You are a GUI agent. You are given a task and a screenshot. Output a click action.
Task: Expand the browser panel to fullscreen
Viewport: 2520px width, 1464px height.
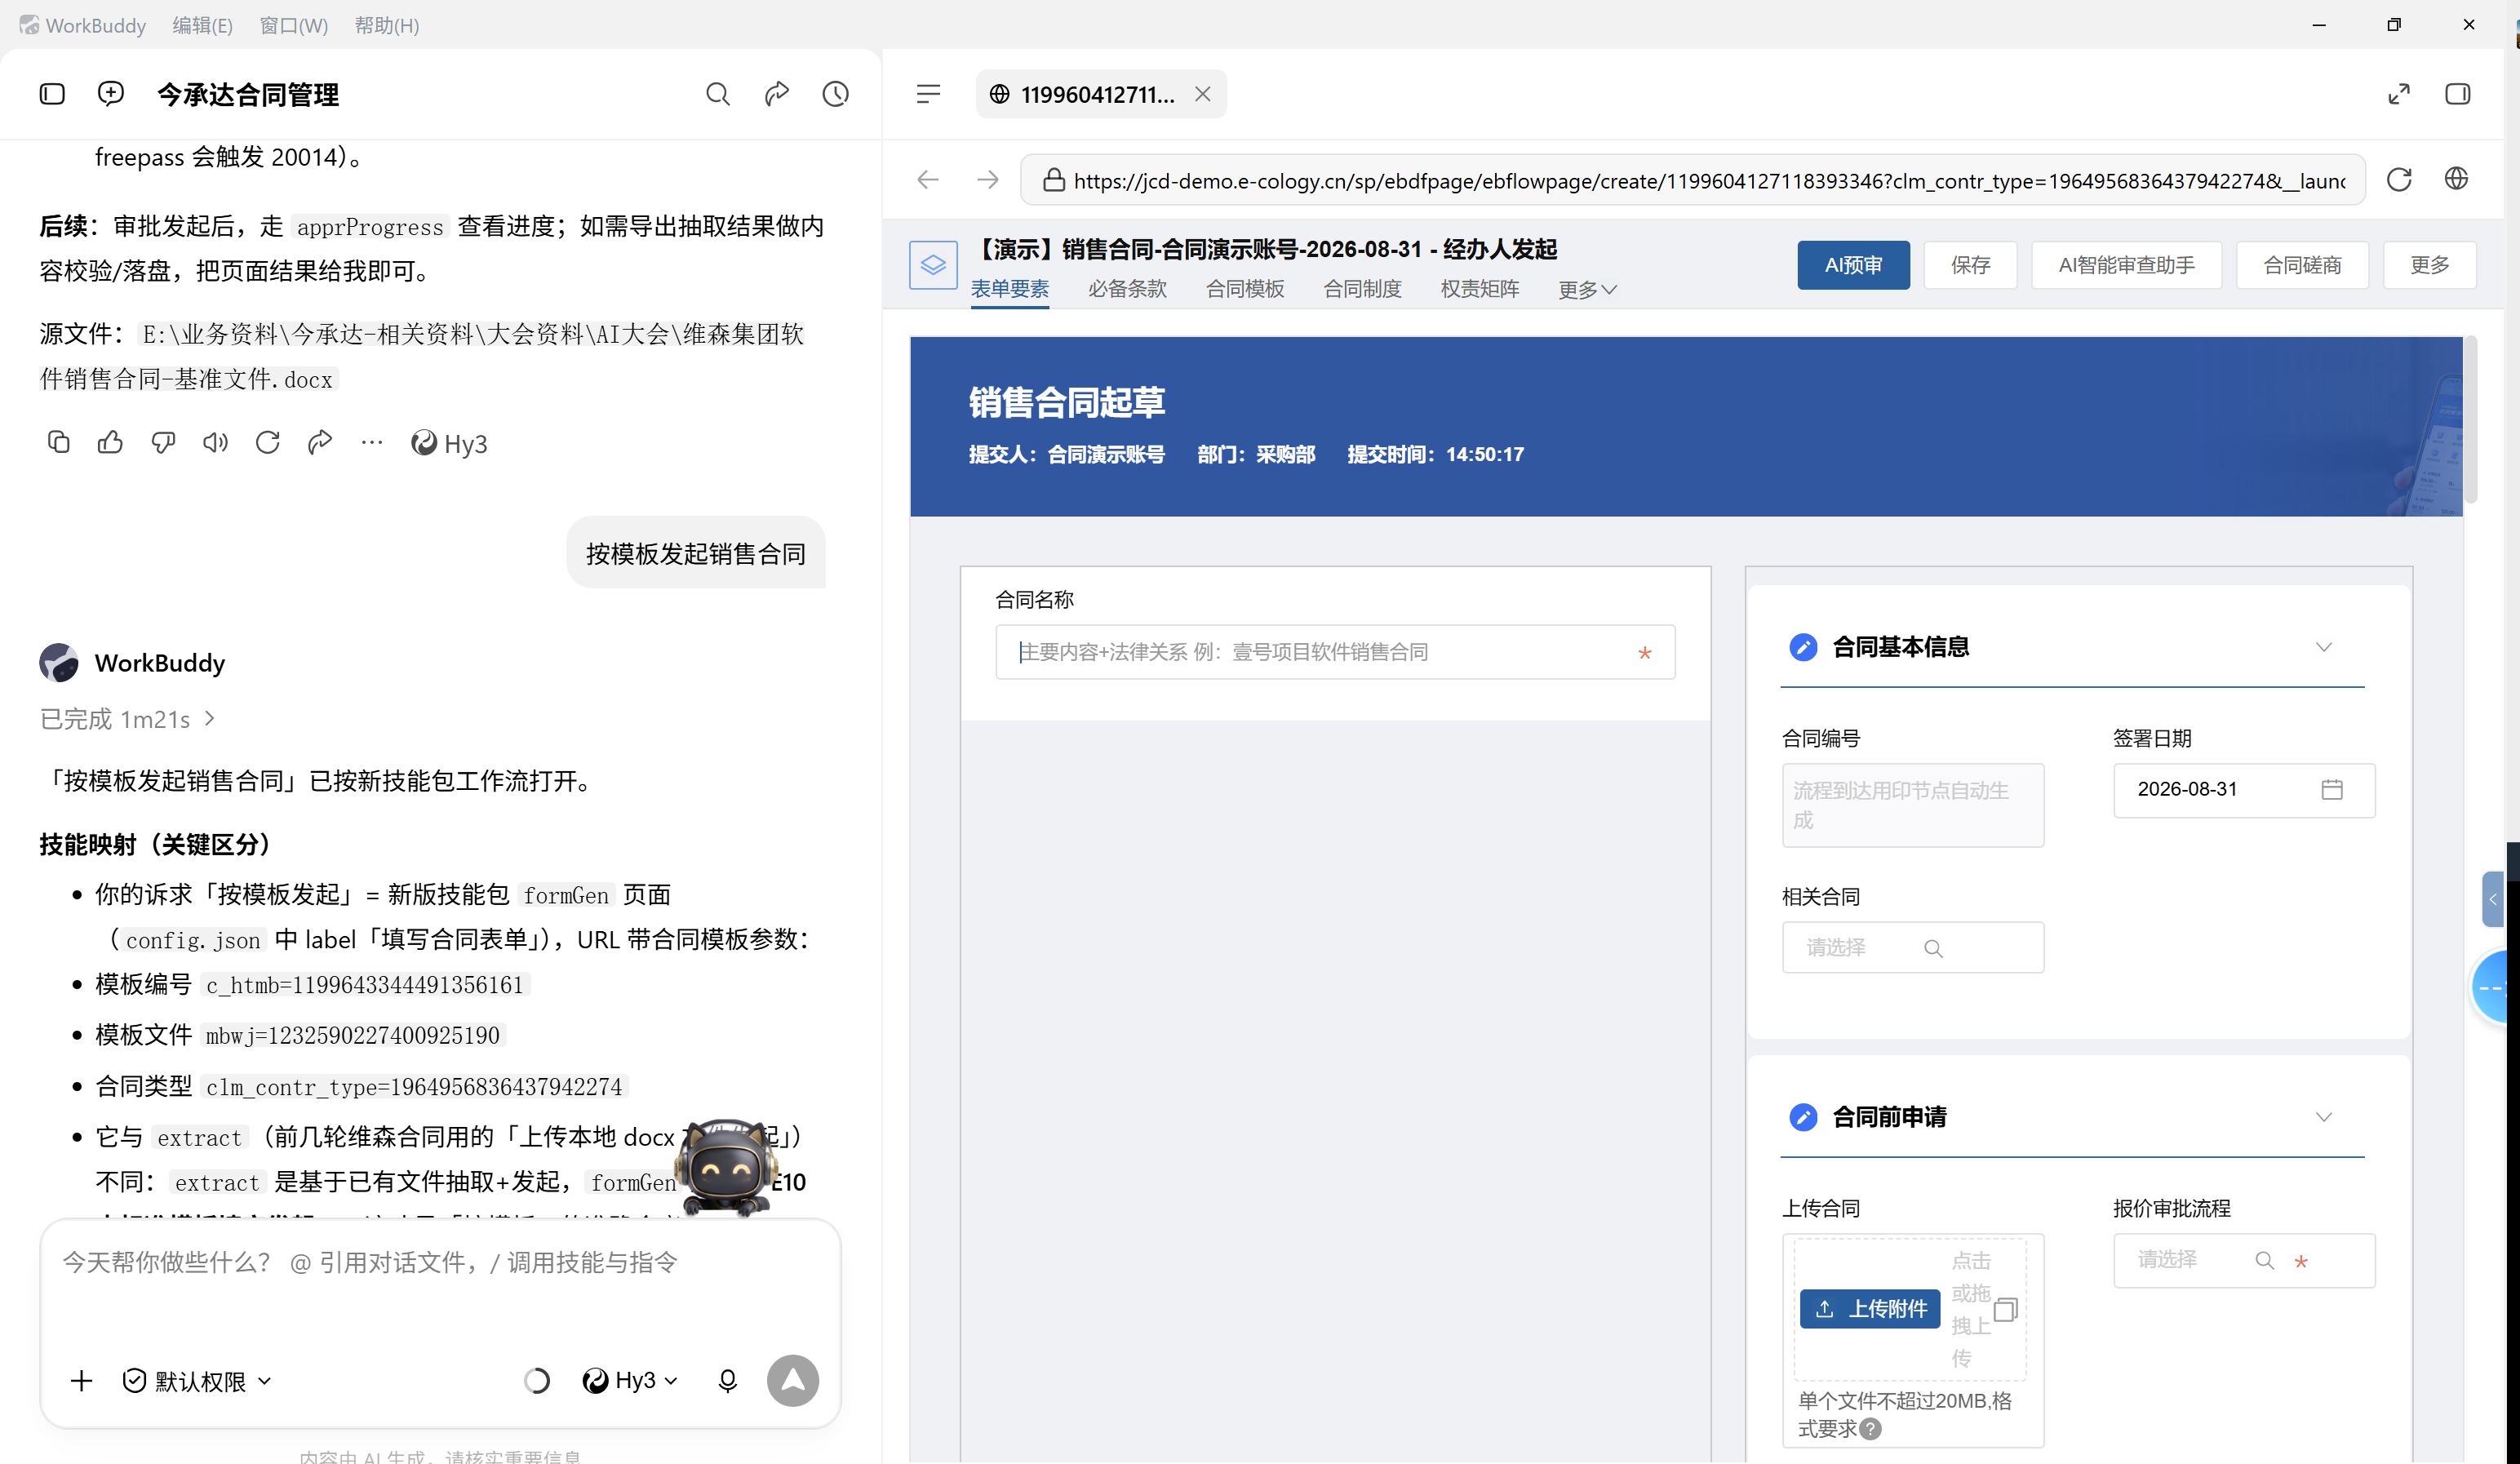2398,94
